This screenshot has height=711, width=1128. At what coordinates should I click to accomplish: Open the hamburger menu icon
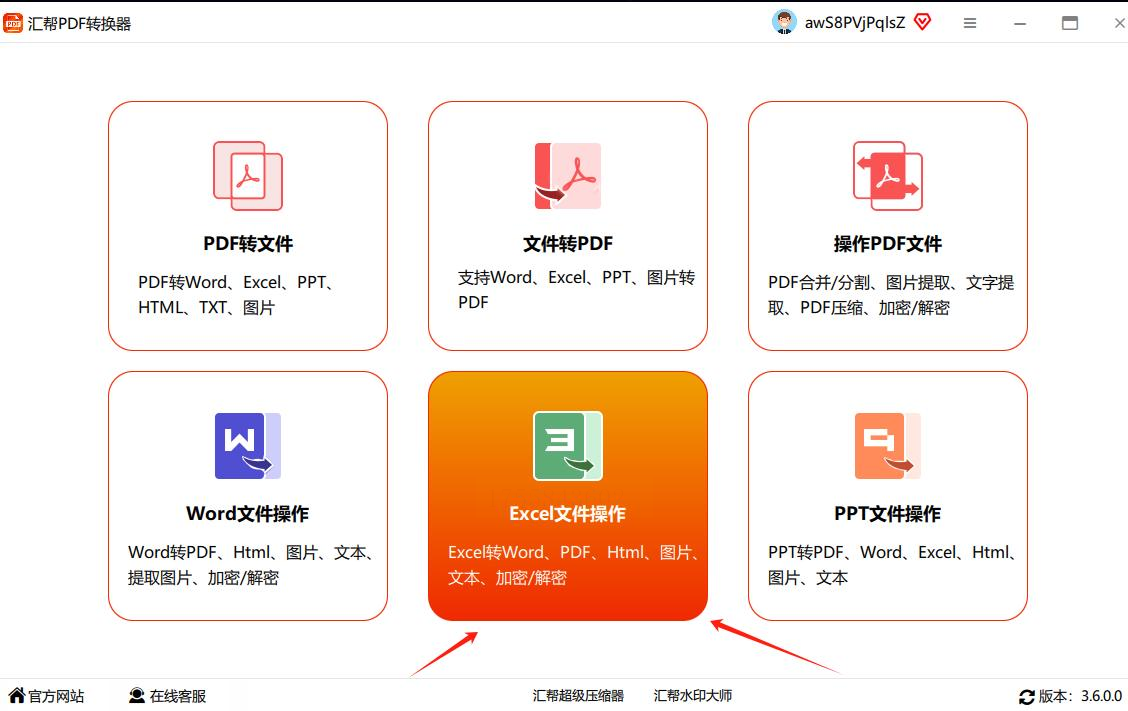click(970, 23)
